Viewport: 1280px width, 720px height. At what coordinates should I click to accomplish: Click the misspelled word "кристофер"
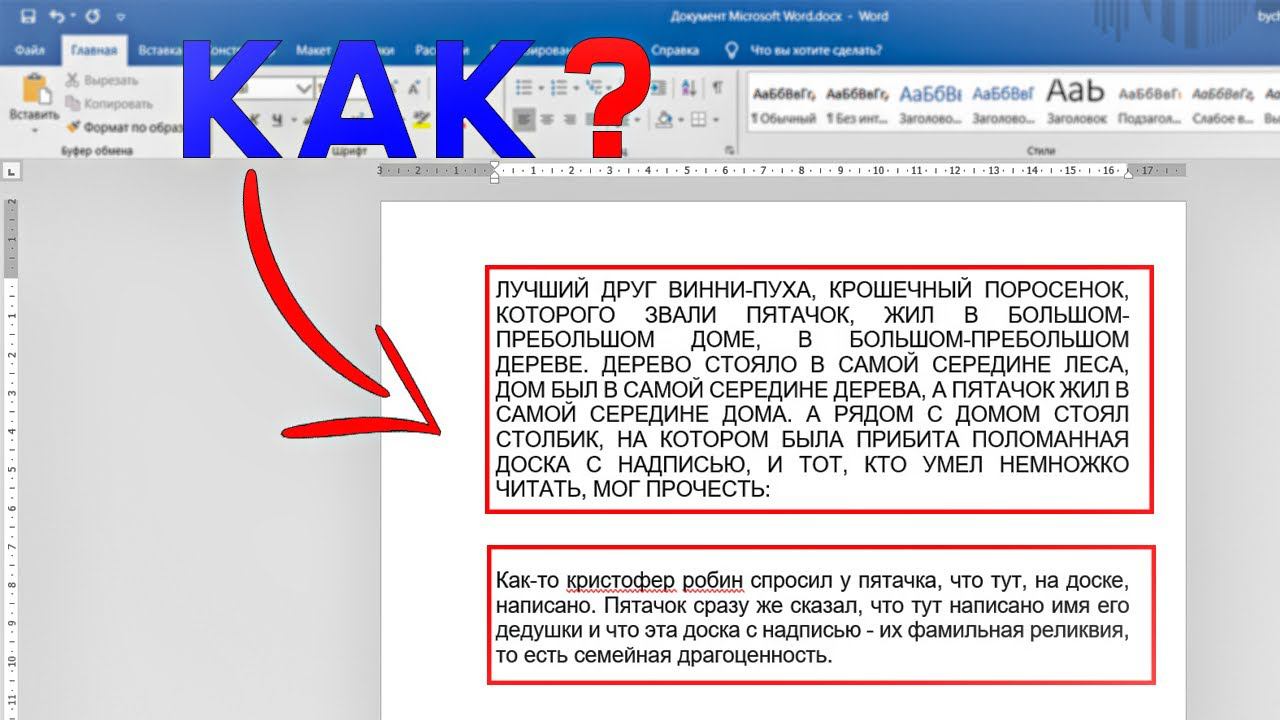pos(619,581)
